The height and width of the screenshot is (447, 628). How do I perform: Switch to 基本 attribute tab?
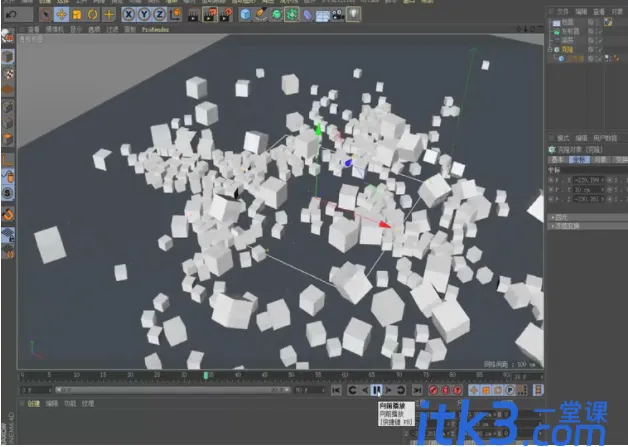[558, 160]
